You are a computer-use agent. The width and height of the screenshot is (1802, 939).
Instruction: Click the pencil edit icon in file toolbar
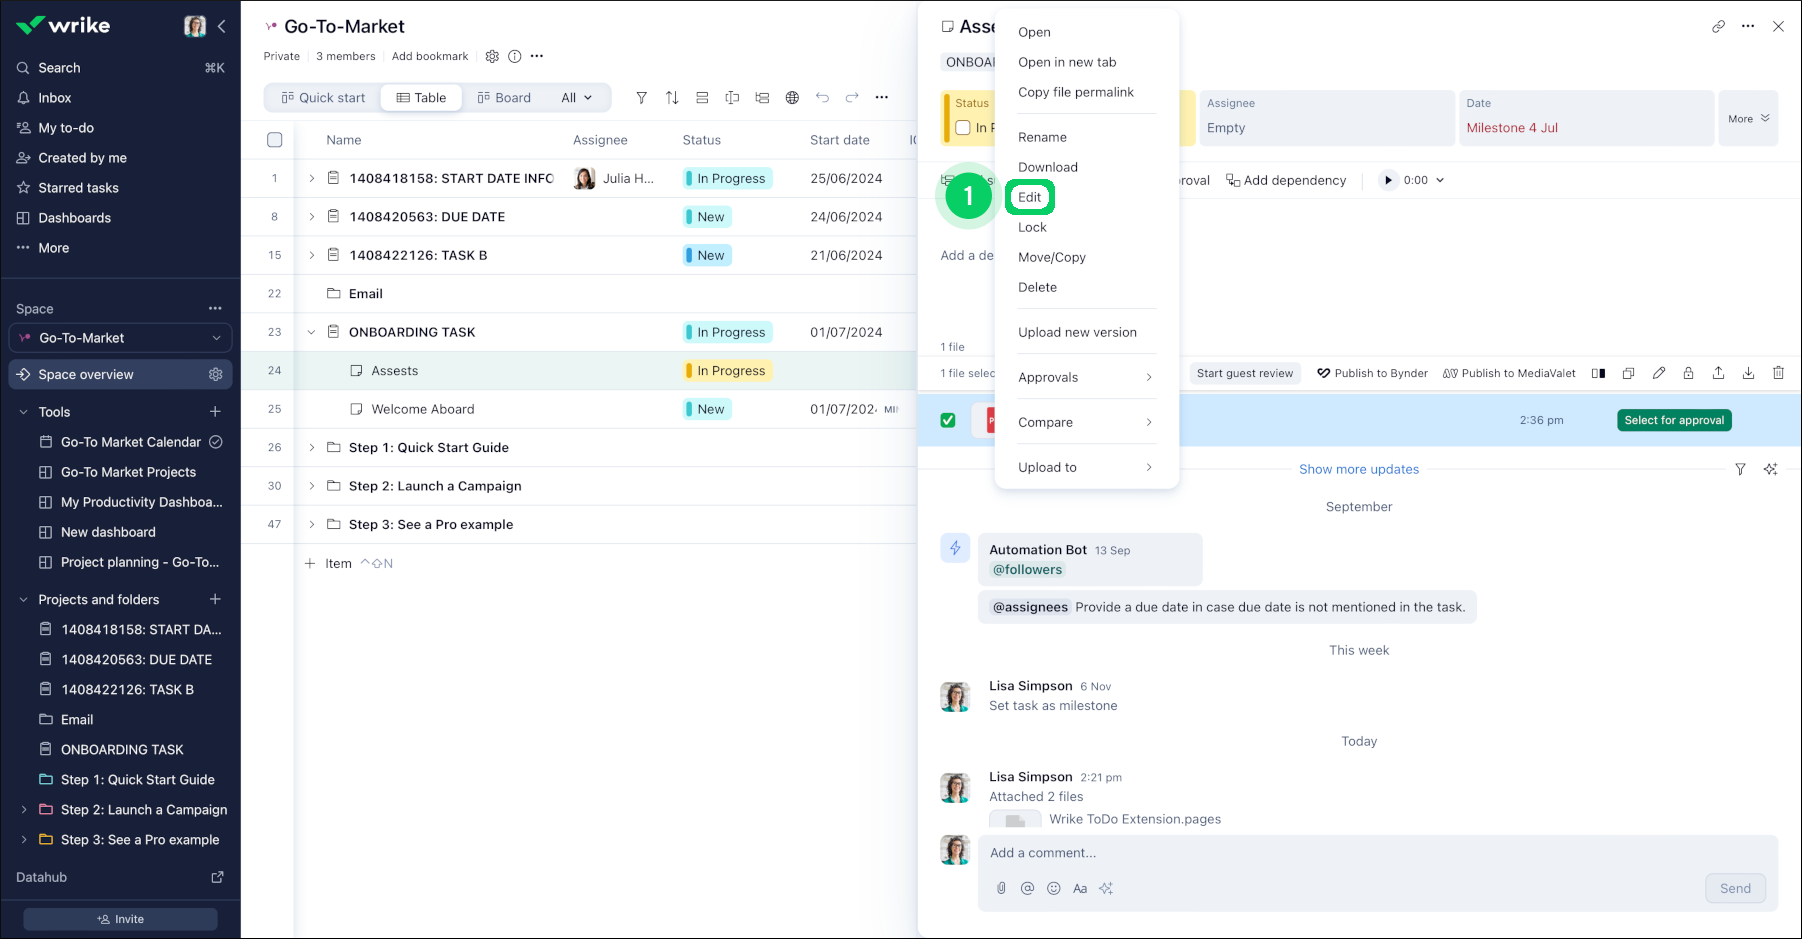pos(1659,373)
